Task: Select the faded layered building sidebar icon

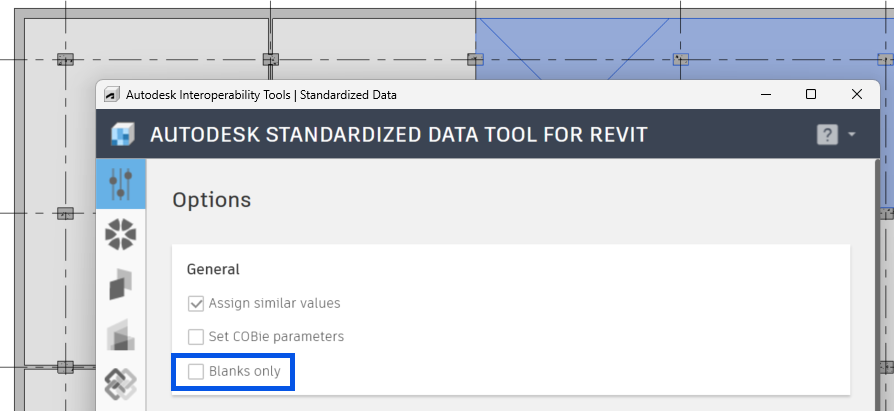Action: (x=120, y=335)
